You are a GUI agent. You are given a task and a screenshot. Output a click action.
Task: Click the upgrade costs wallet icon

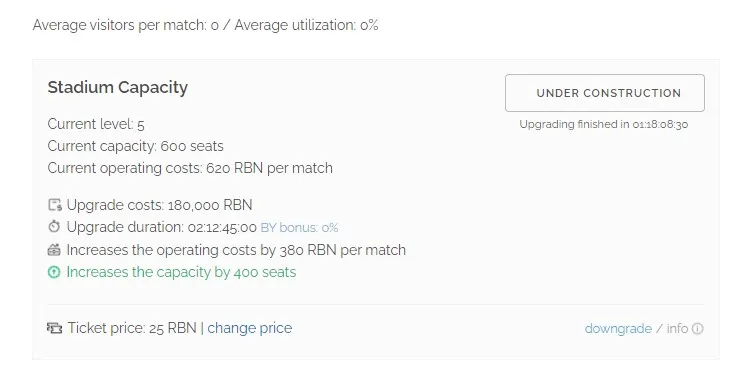tap(55, 205)
